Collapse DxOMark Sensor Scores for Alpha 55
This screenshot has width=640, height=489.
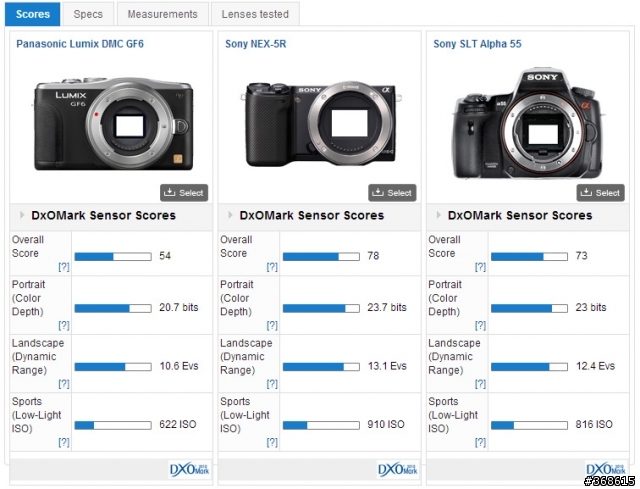(439, 215)
